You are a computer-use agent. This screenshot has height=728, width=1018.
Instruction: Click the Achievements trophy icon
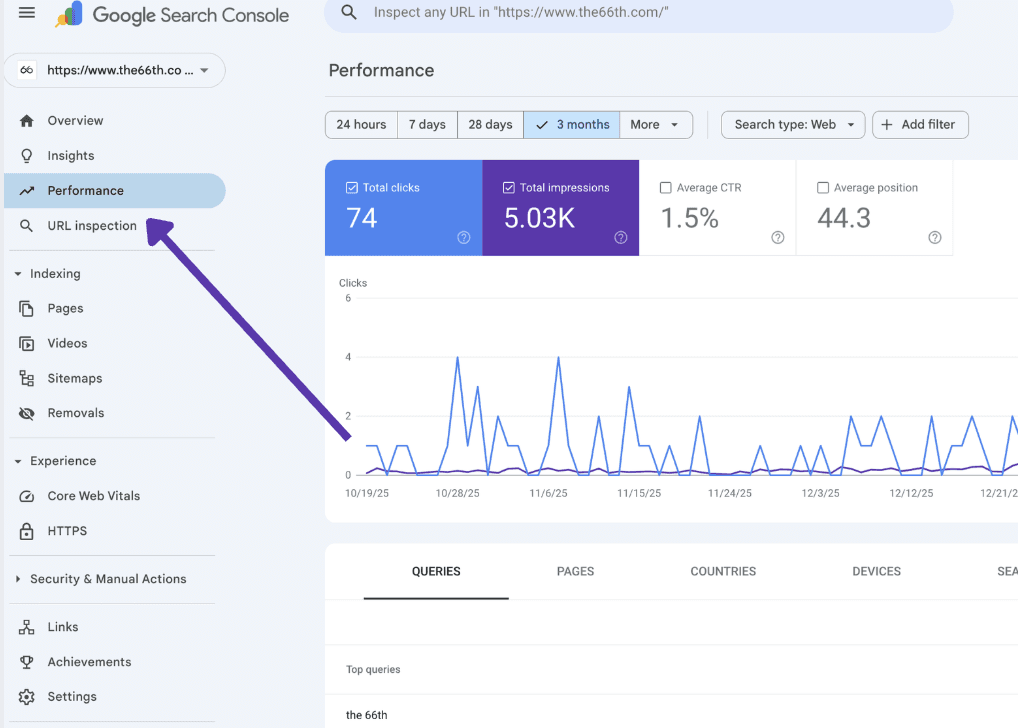click(27, 662)
